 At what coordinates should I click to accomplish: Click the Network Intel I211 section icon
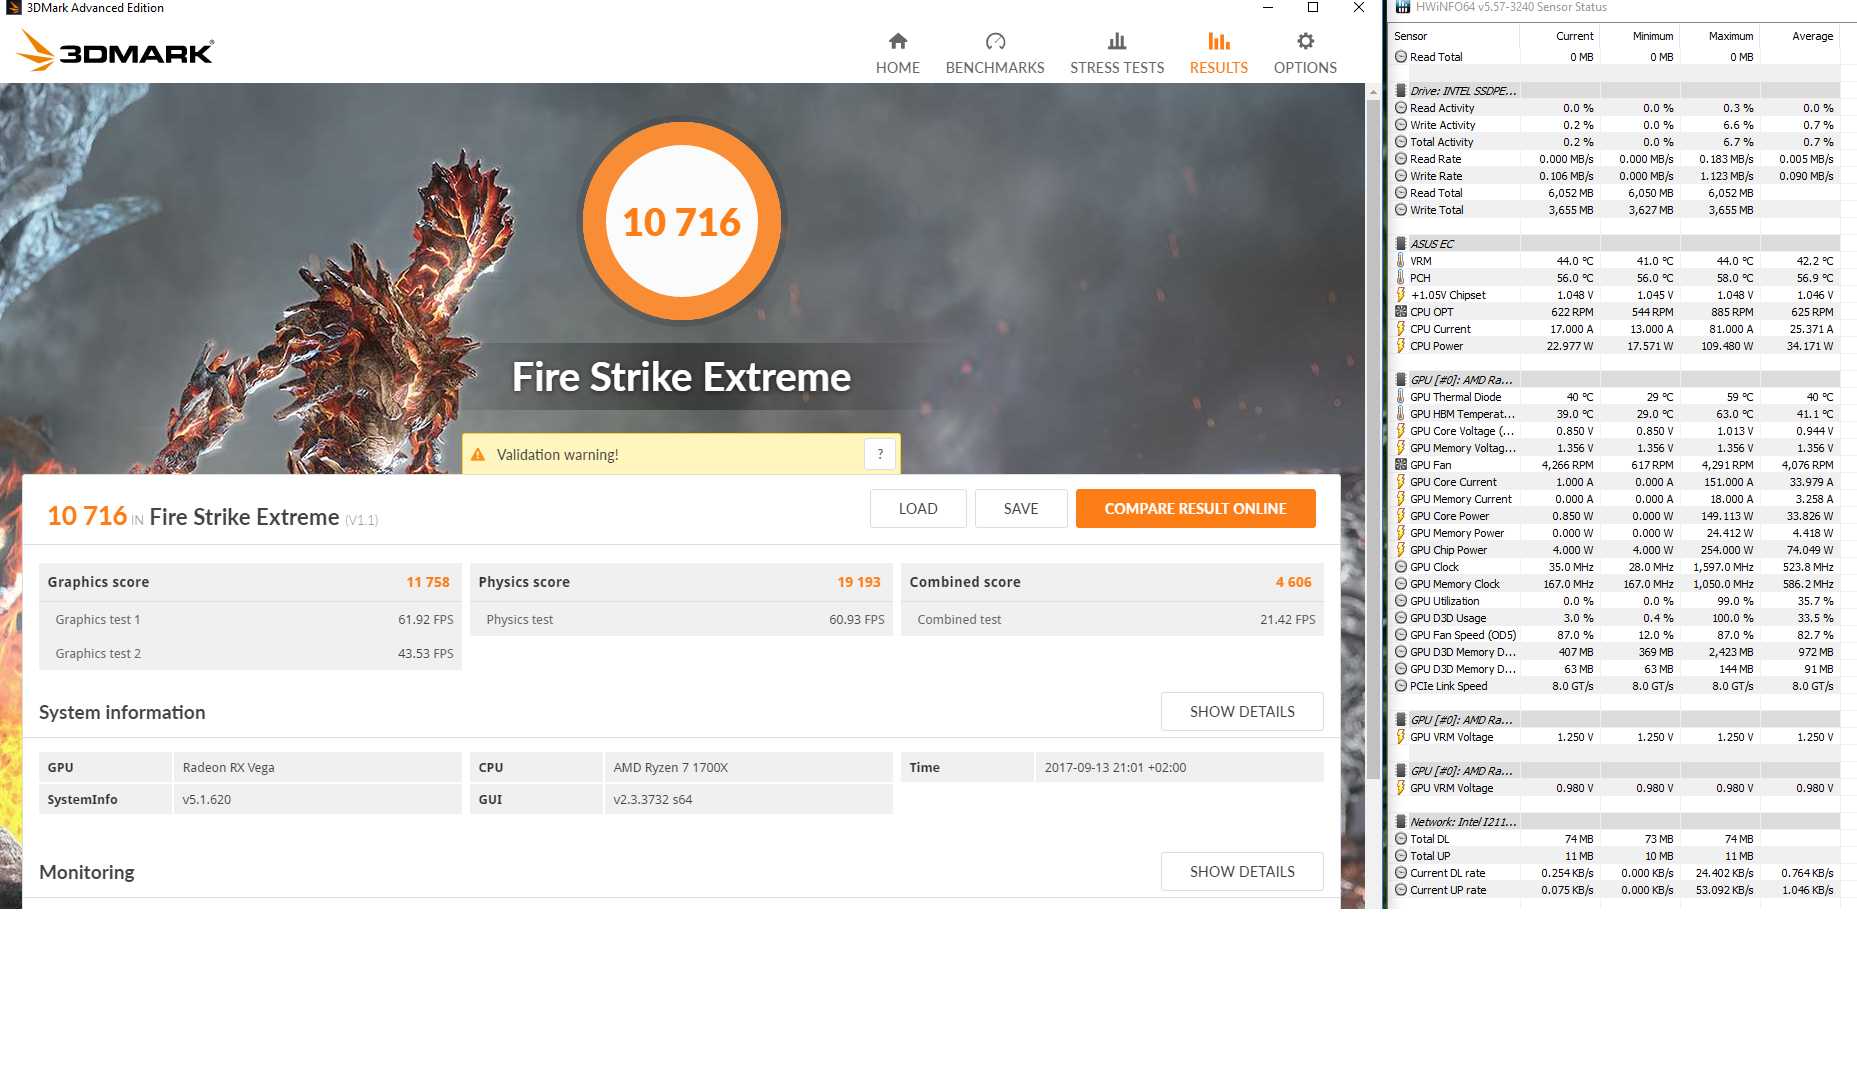click(1401, 822)
